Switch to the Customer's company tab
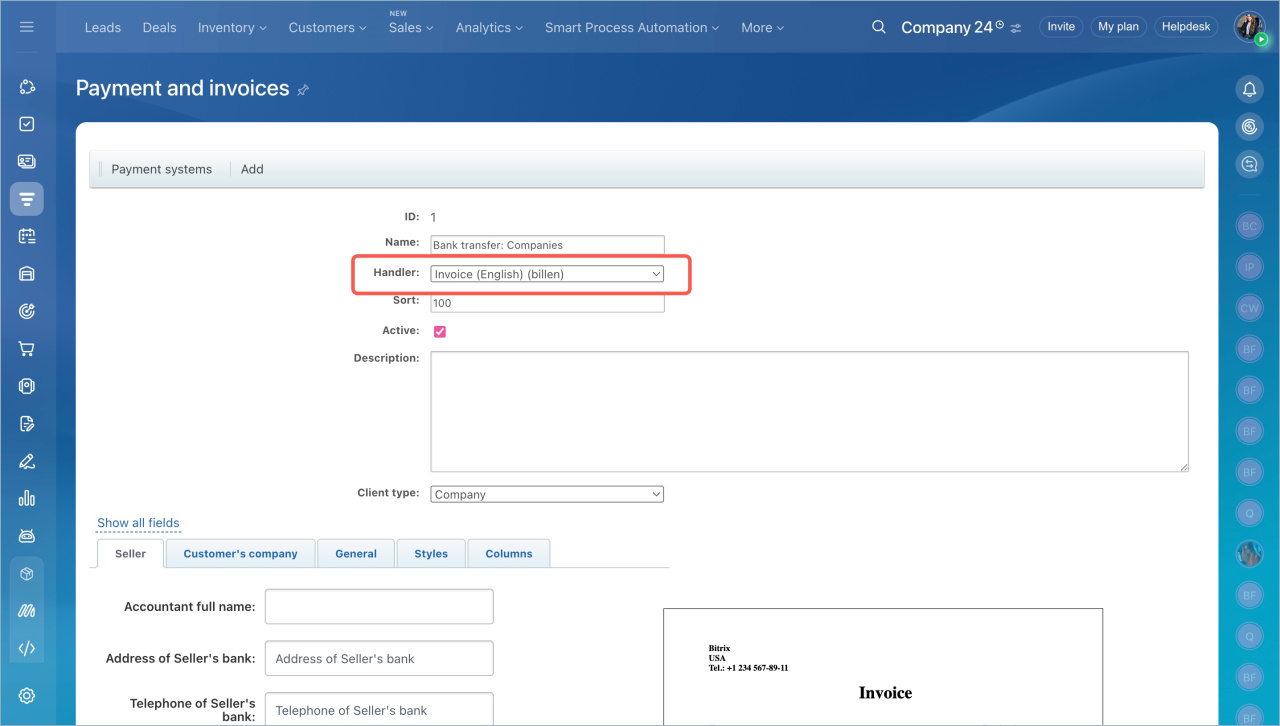Viewport: 1280px width, 726px height. [x=240, y=554]
